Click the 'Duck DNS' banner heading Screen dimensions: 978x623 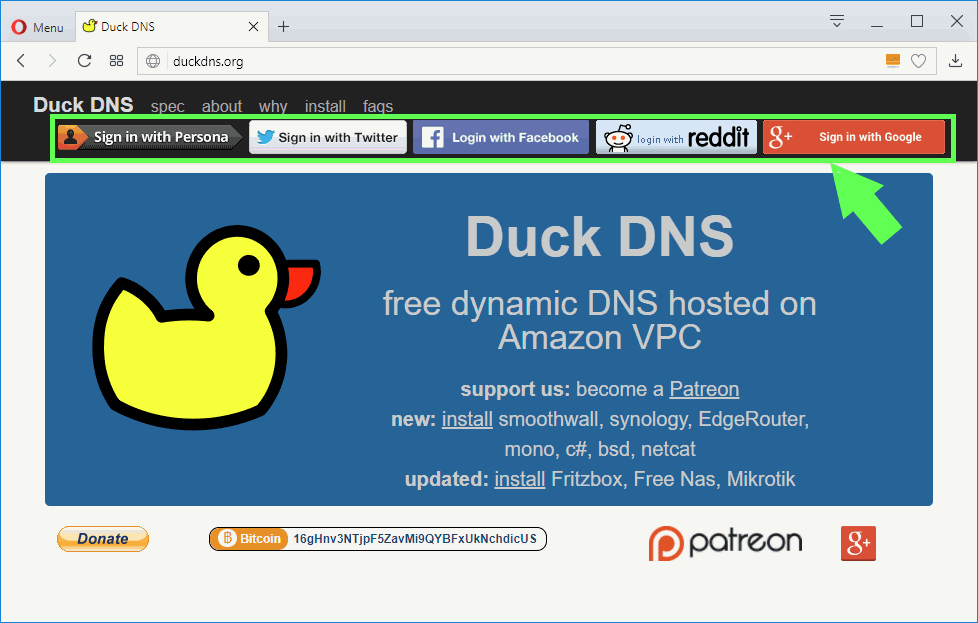point(600,236)
